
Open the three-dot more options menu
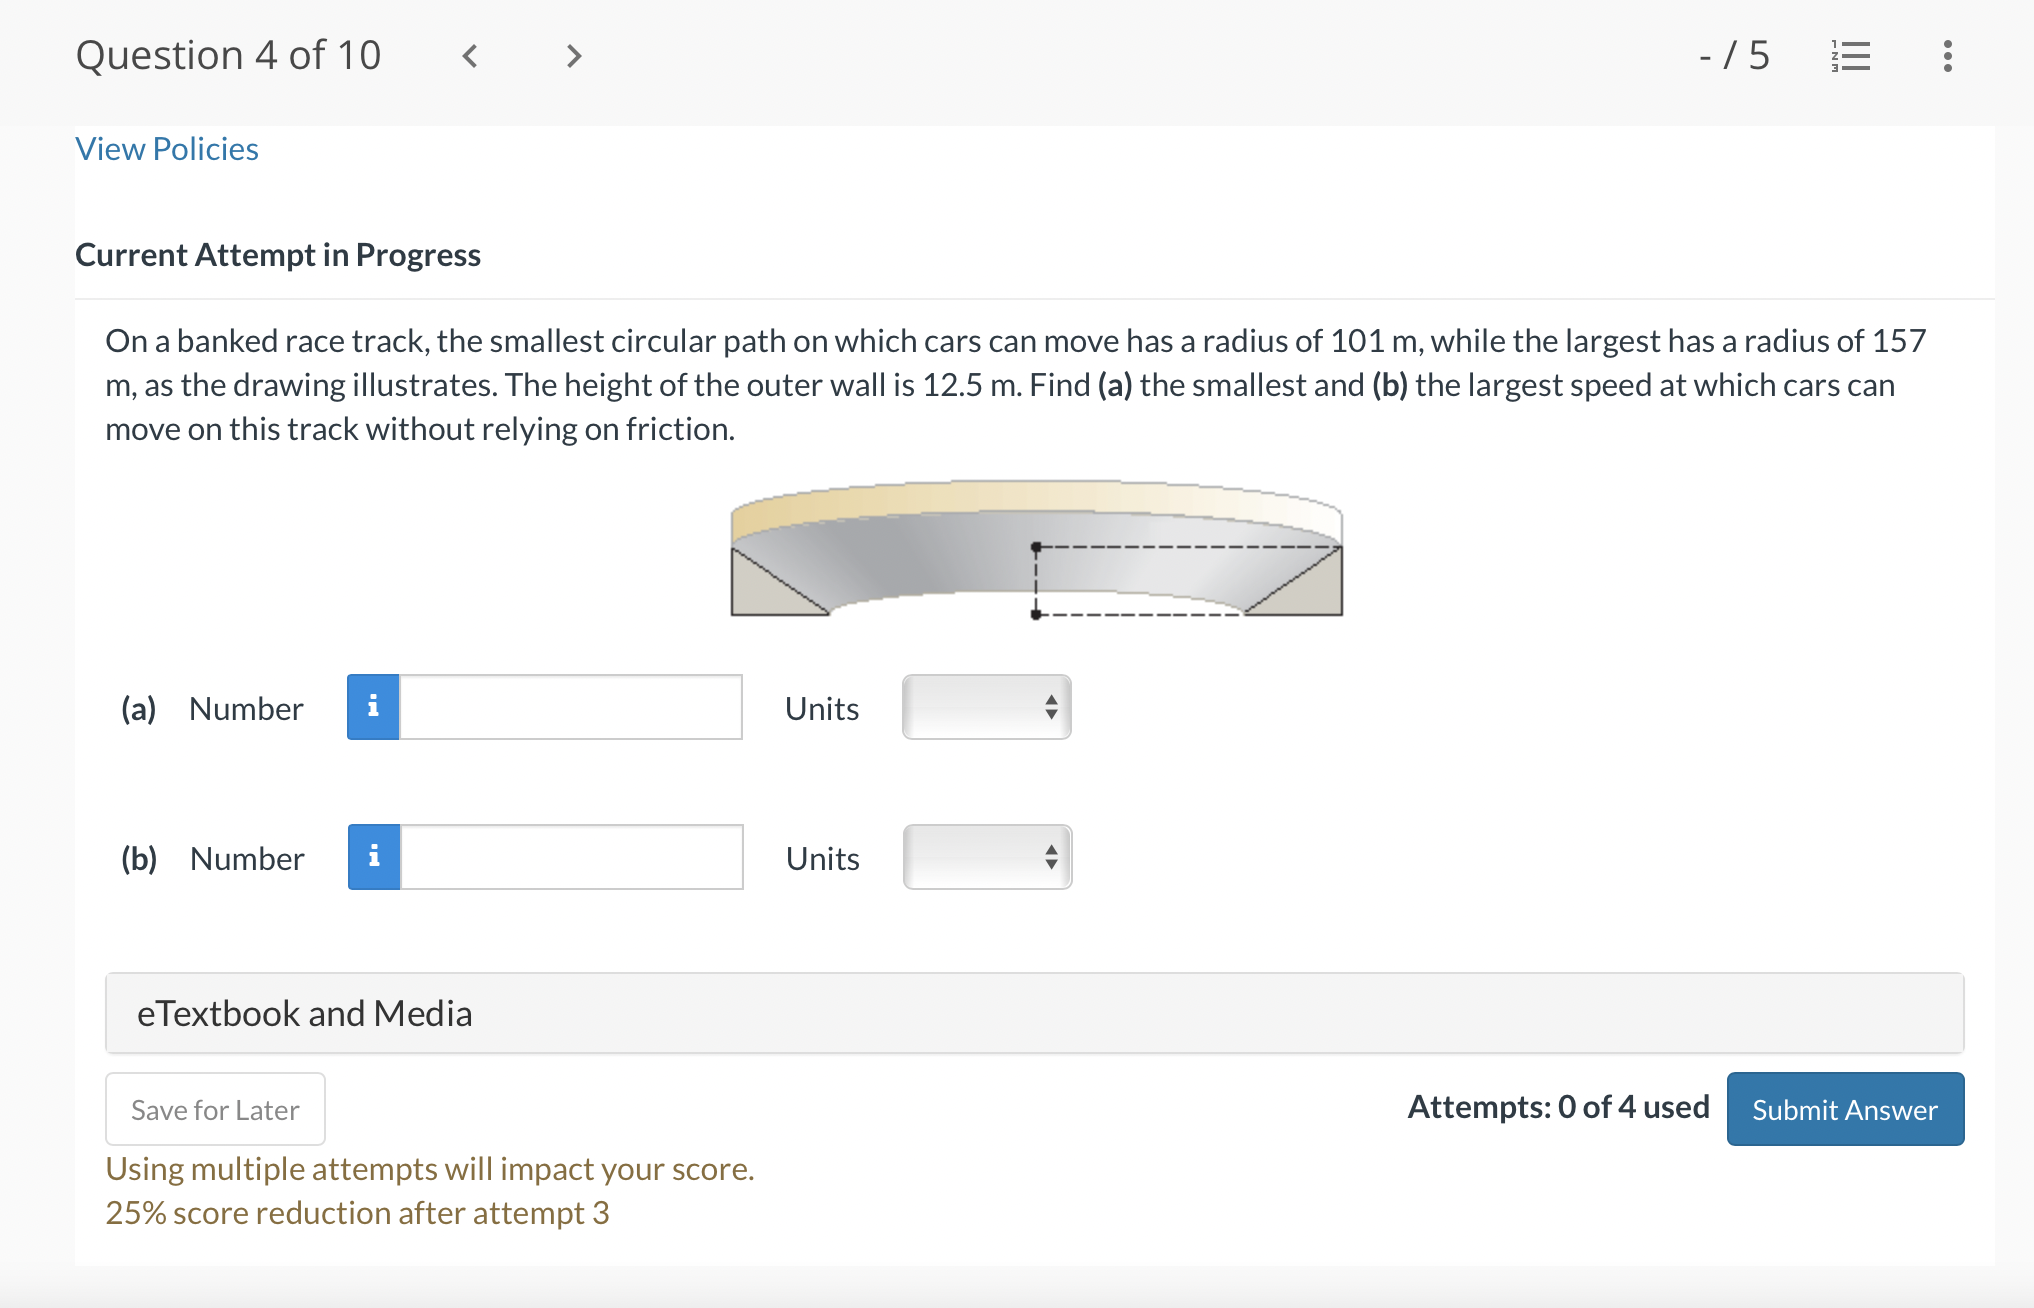point(1947,56)
